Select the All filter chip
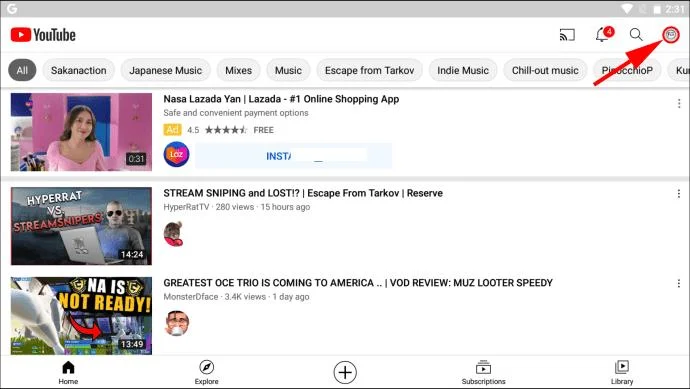The width and height of the screenshot is (690, 389). coord(22,70)
